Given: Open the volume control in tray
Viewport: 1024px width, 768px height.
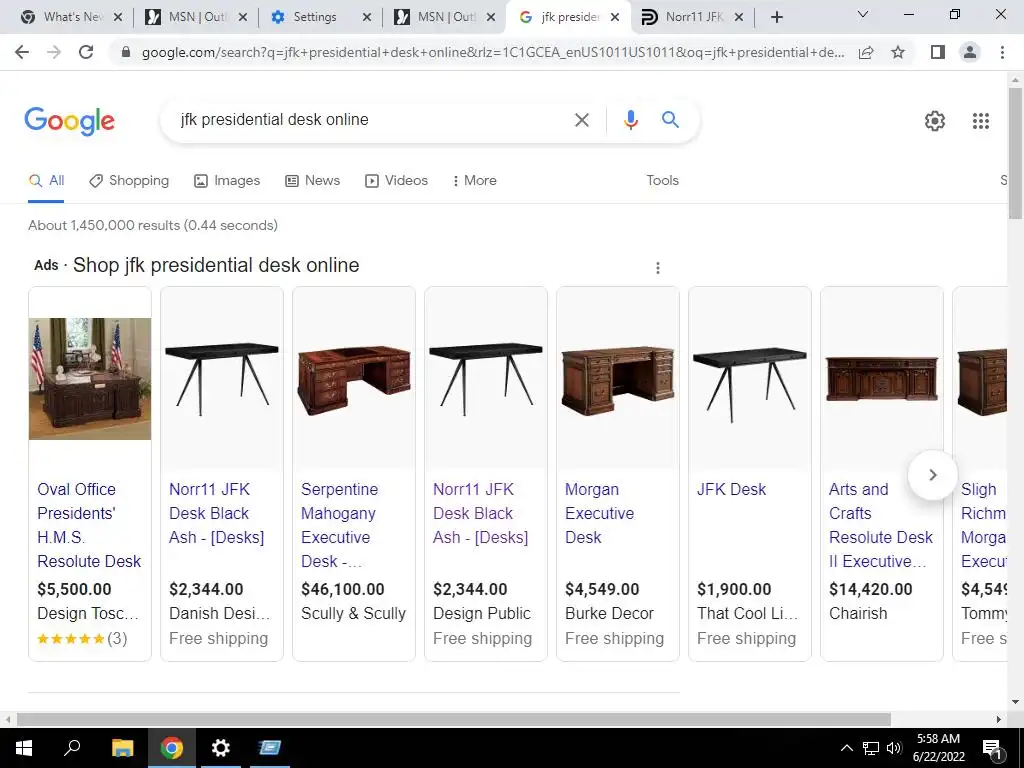Looking at the screenshot, I should [894, 748].
